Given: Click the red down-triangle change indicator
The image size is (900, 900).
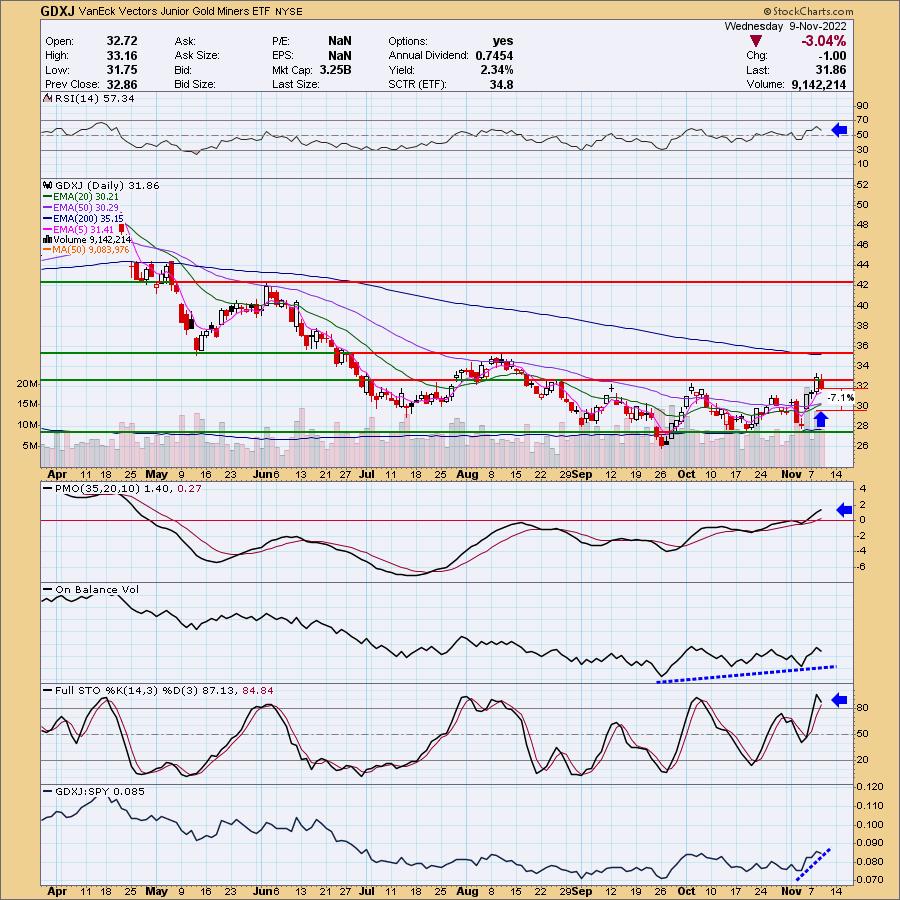Looking at the screenshot, I should (756, 41).
